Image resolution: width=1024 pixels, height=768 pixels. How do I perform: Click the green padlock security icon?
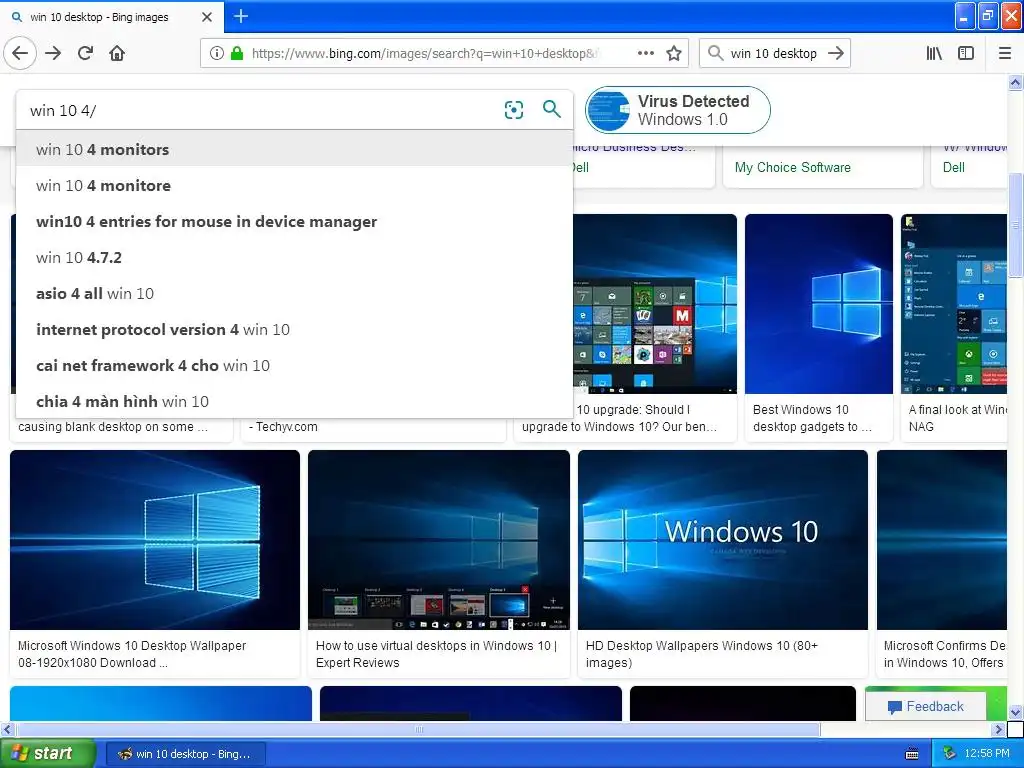236,53
